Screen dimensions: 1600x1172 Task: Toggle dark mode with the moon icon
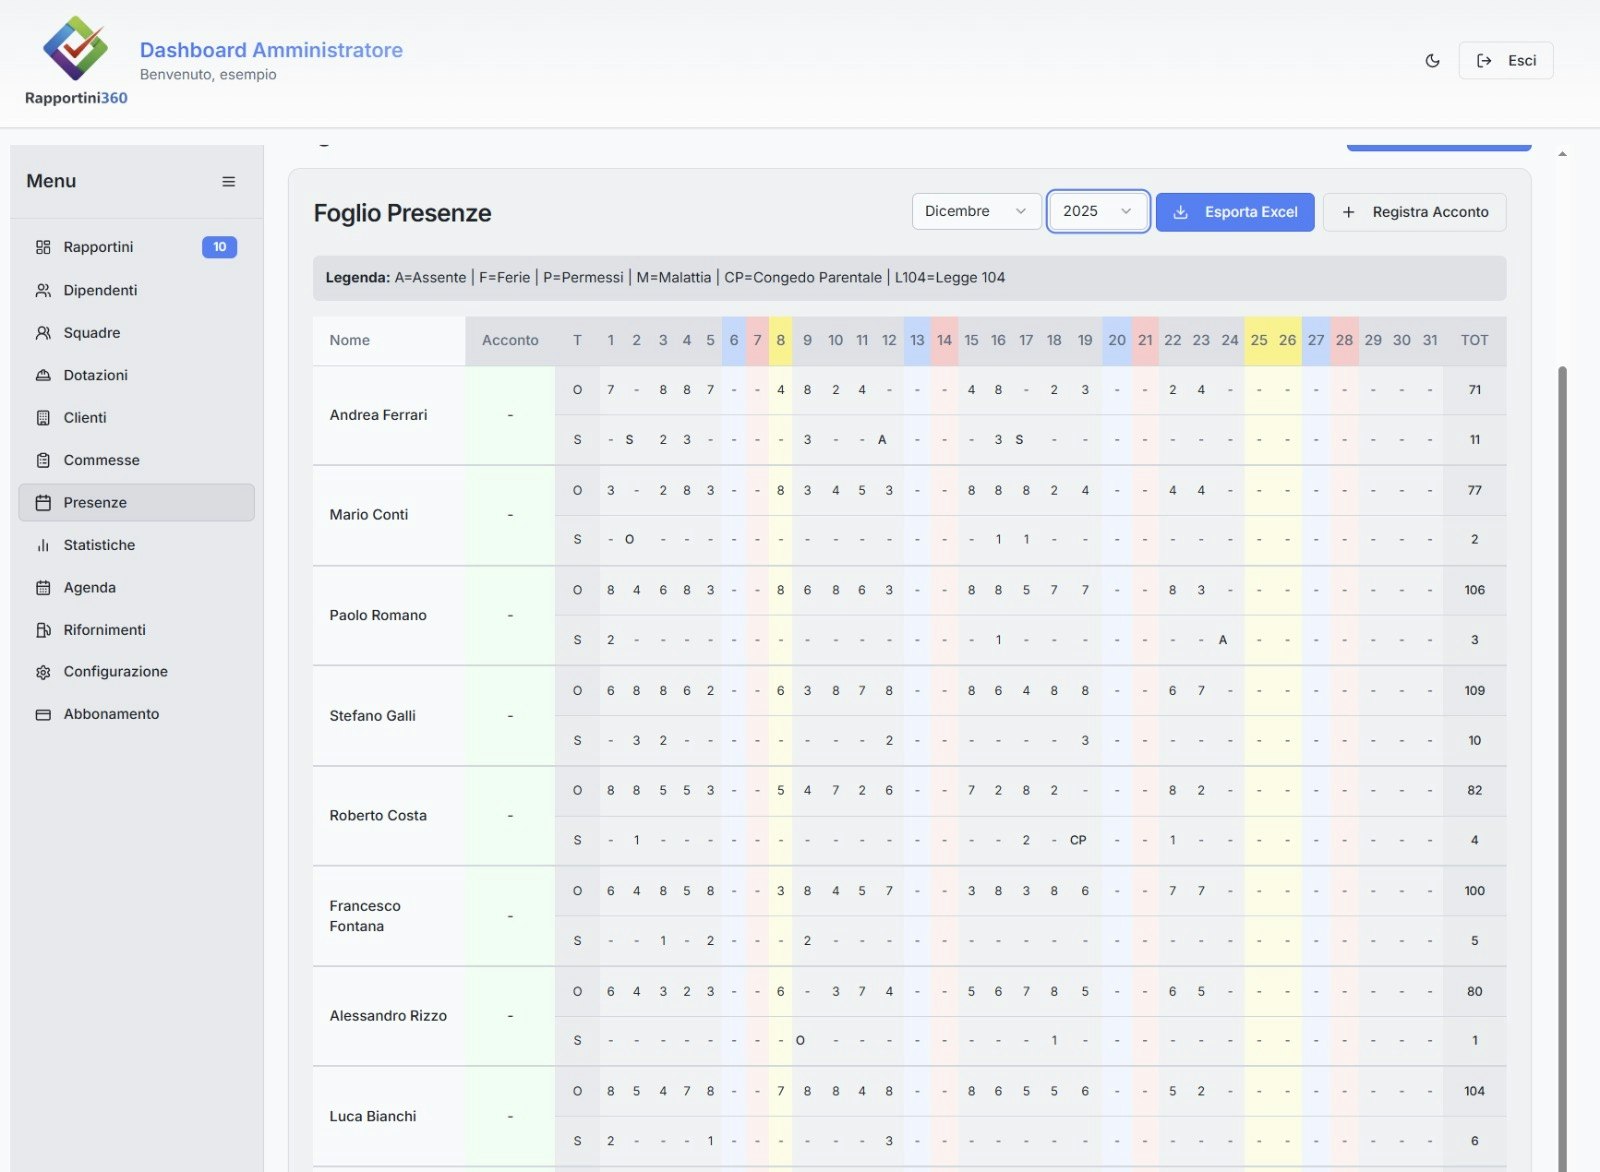[x=1432, y=60]
